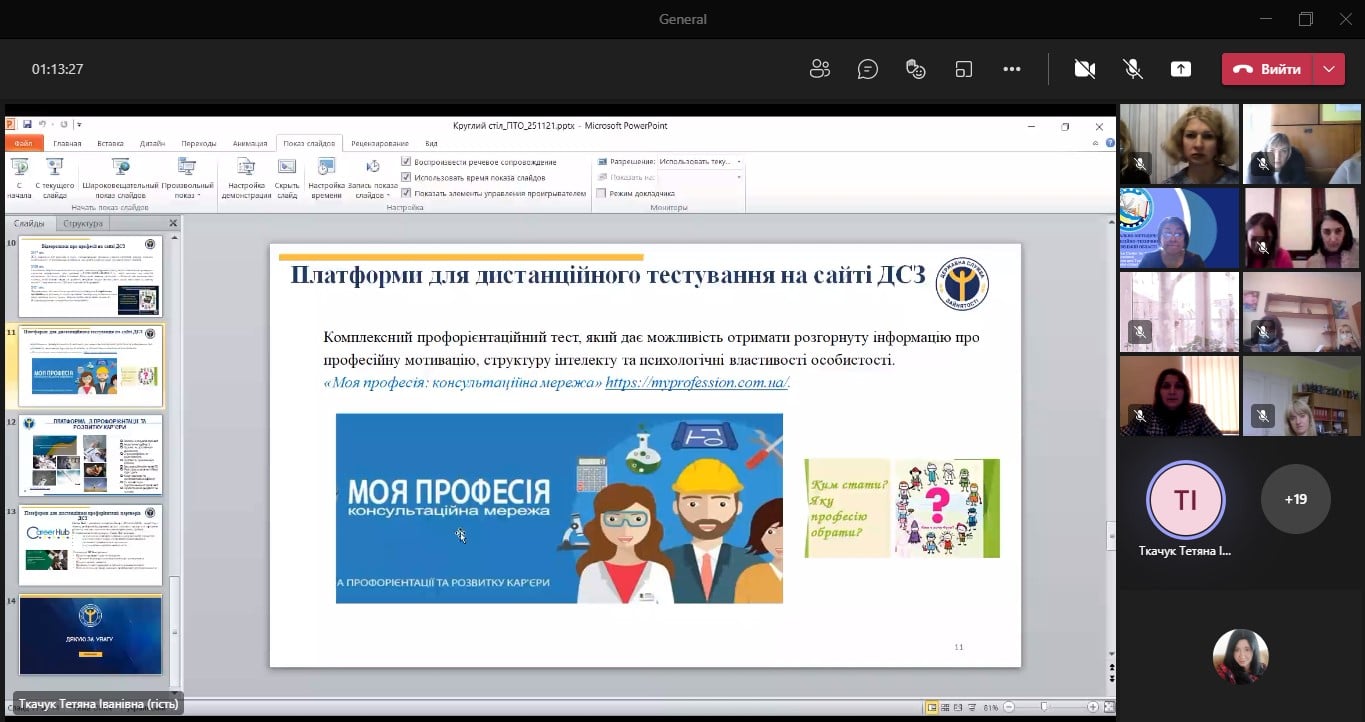This screenshot has height=722, width=1365.
Task: Toggle Использовать время показа слайдов checkbox
Action: (x=406, y=177)
